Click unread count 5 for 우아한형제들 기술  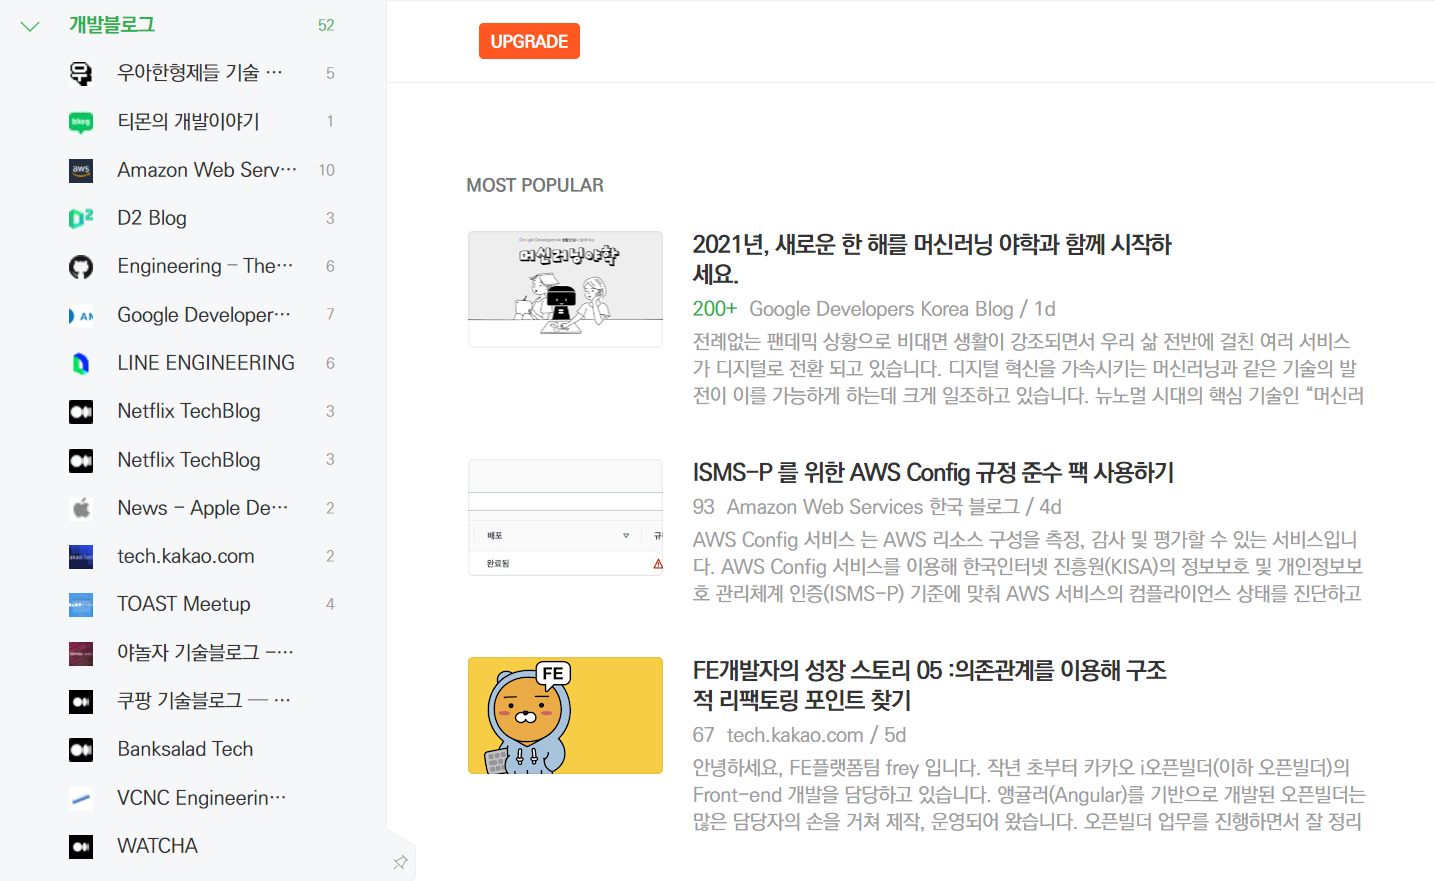[330, 73]
